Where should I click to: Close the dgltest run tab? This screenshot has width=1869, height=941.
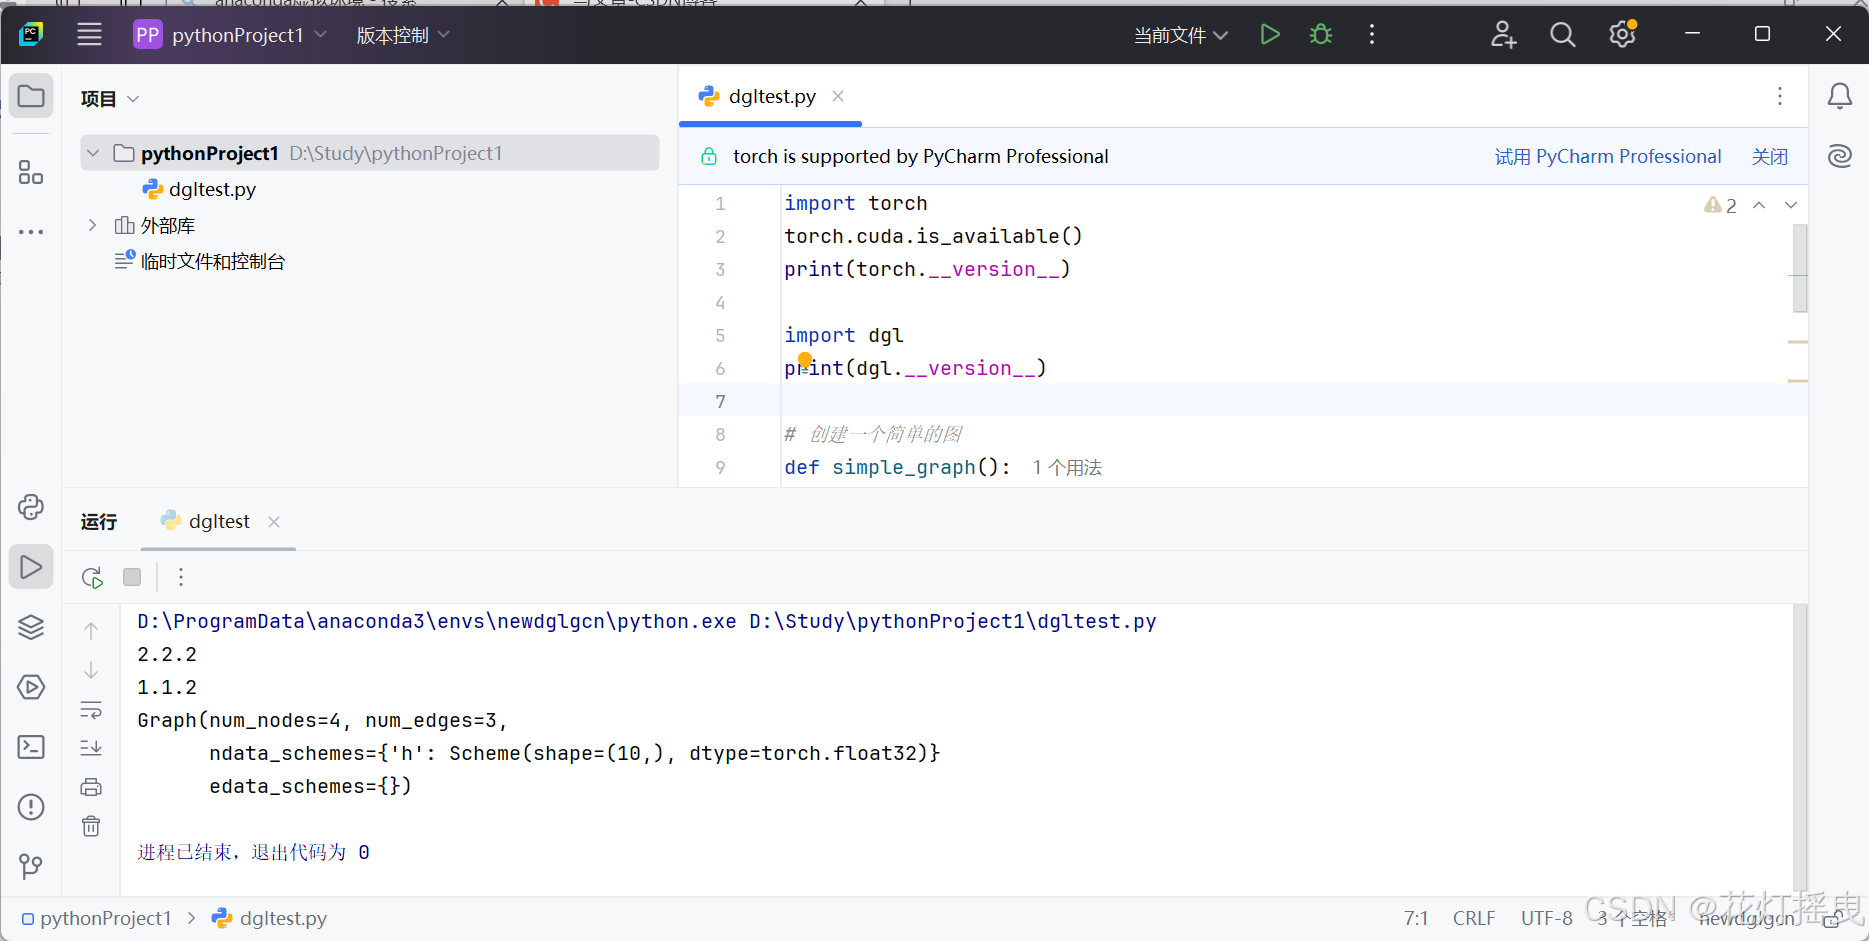click(x=274, y=522)
